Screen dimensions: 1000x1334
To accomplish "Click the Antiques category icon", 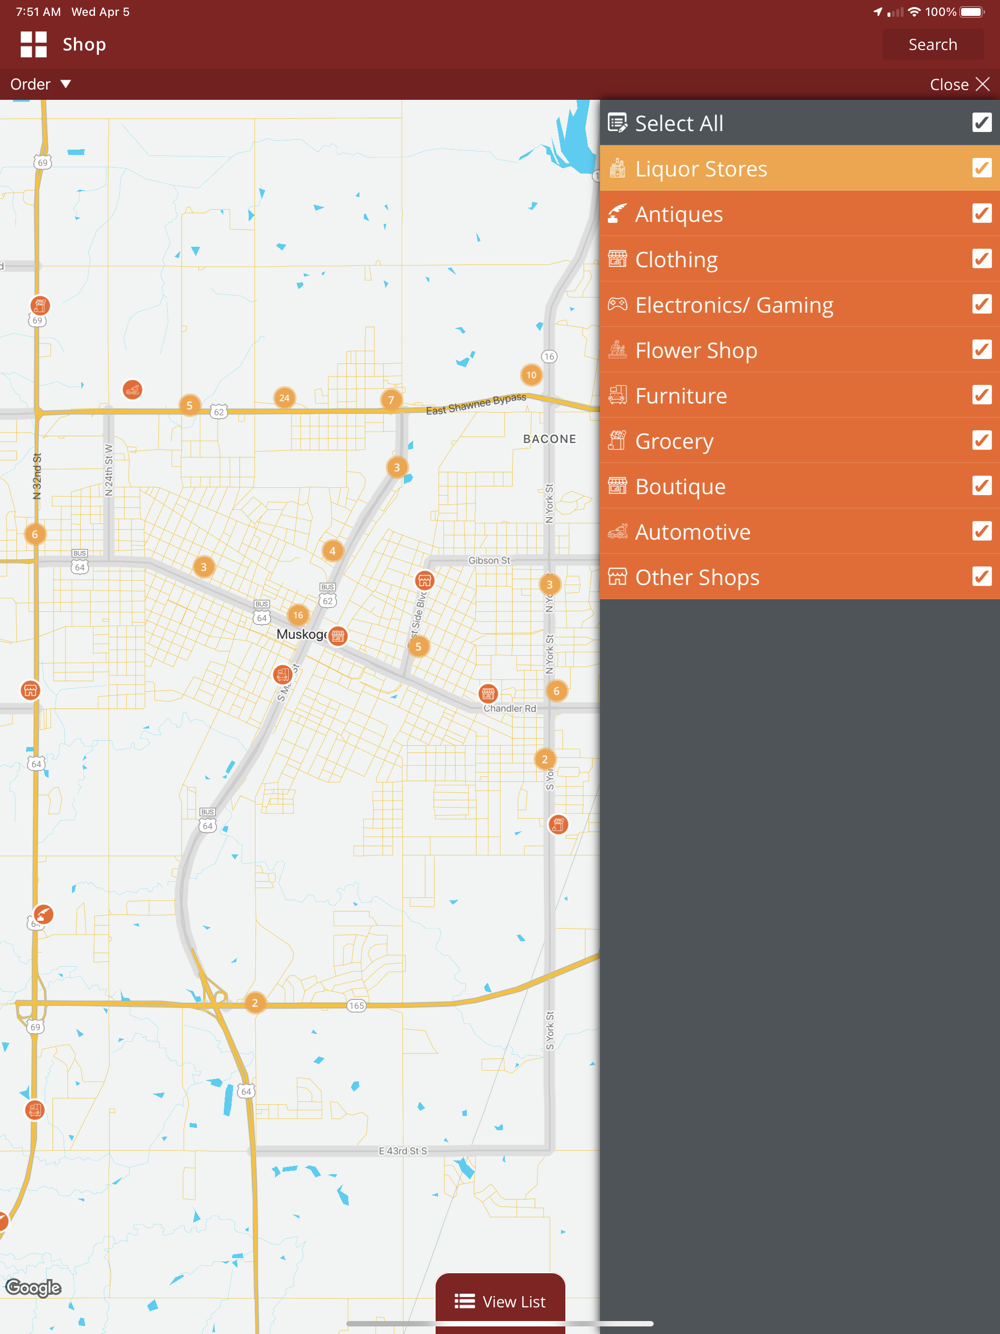I will coord(618,213).
